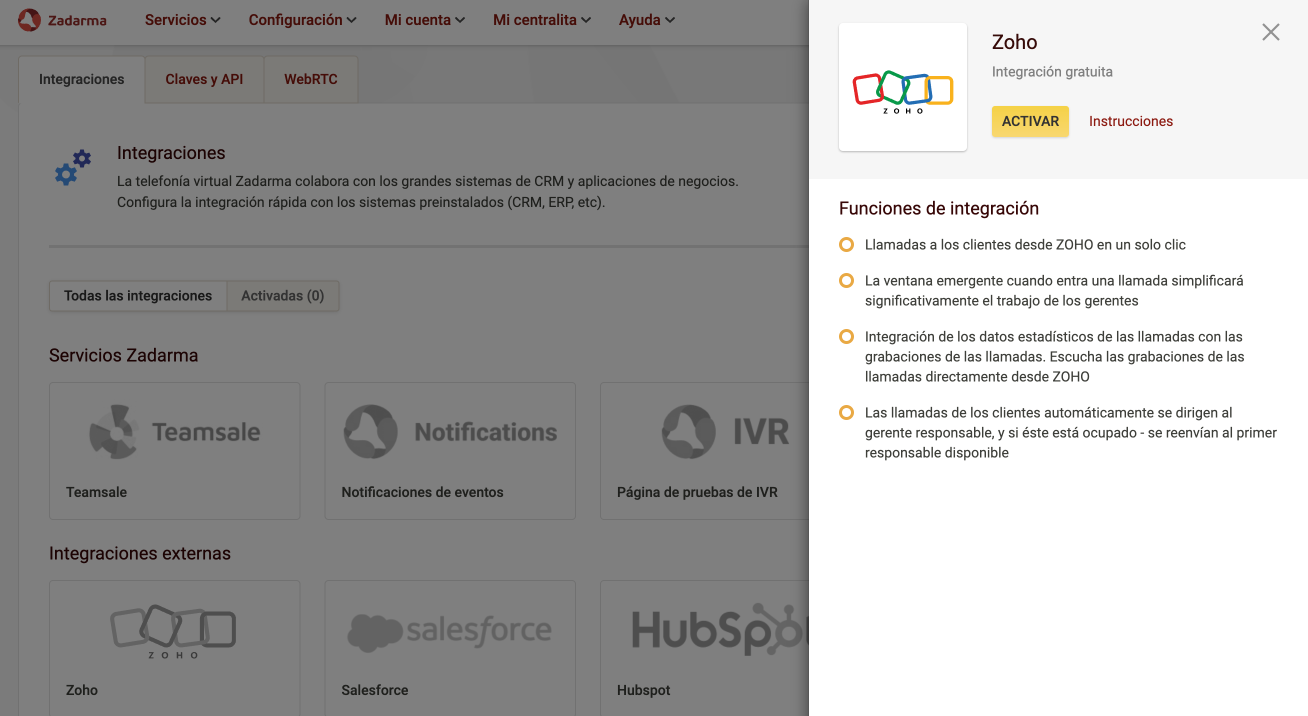Click the Zadarma logo in header
This screenshot has height=716, width=1308.
(62, 20)
